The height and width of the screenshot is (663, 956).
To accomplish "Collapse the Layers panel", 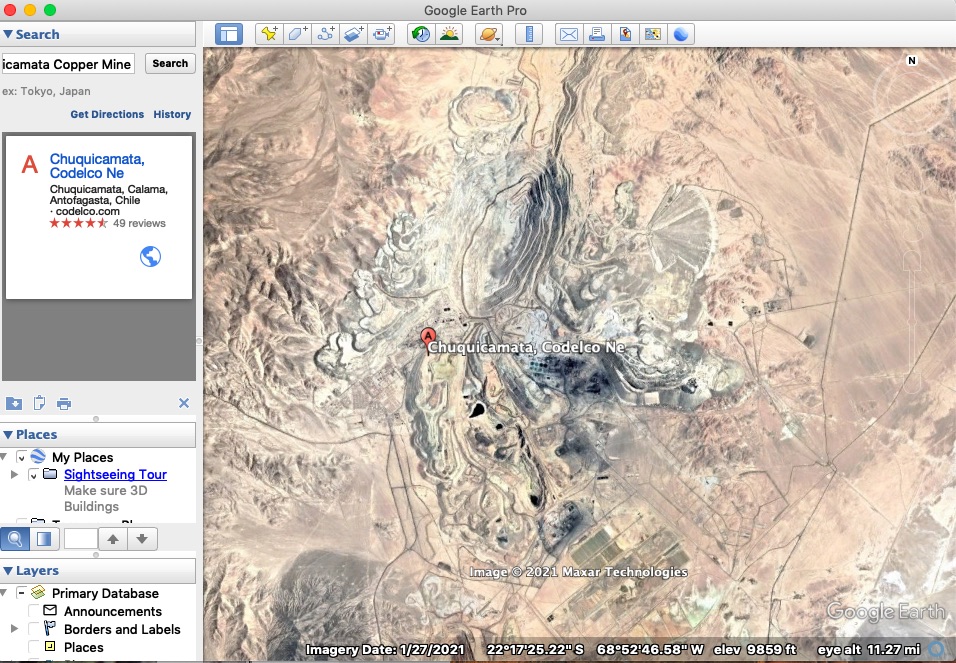I will point(8,571).
